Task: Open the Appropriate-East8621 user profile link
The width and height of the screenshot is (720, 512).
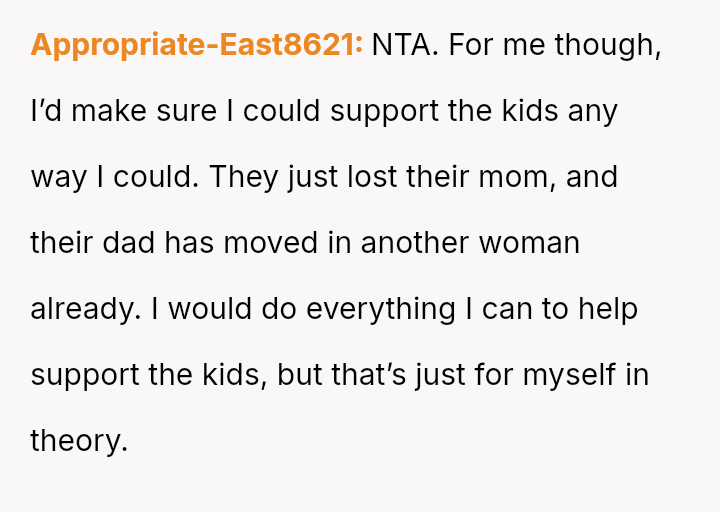Action: coord(197,46)
